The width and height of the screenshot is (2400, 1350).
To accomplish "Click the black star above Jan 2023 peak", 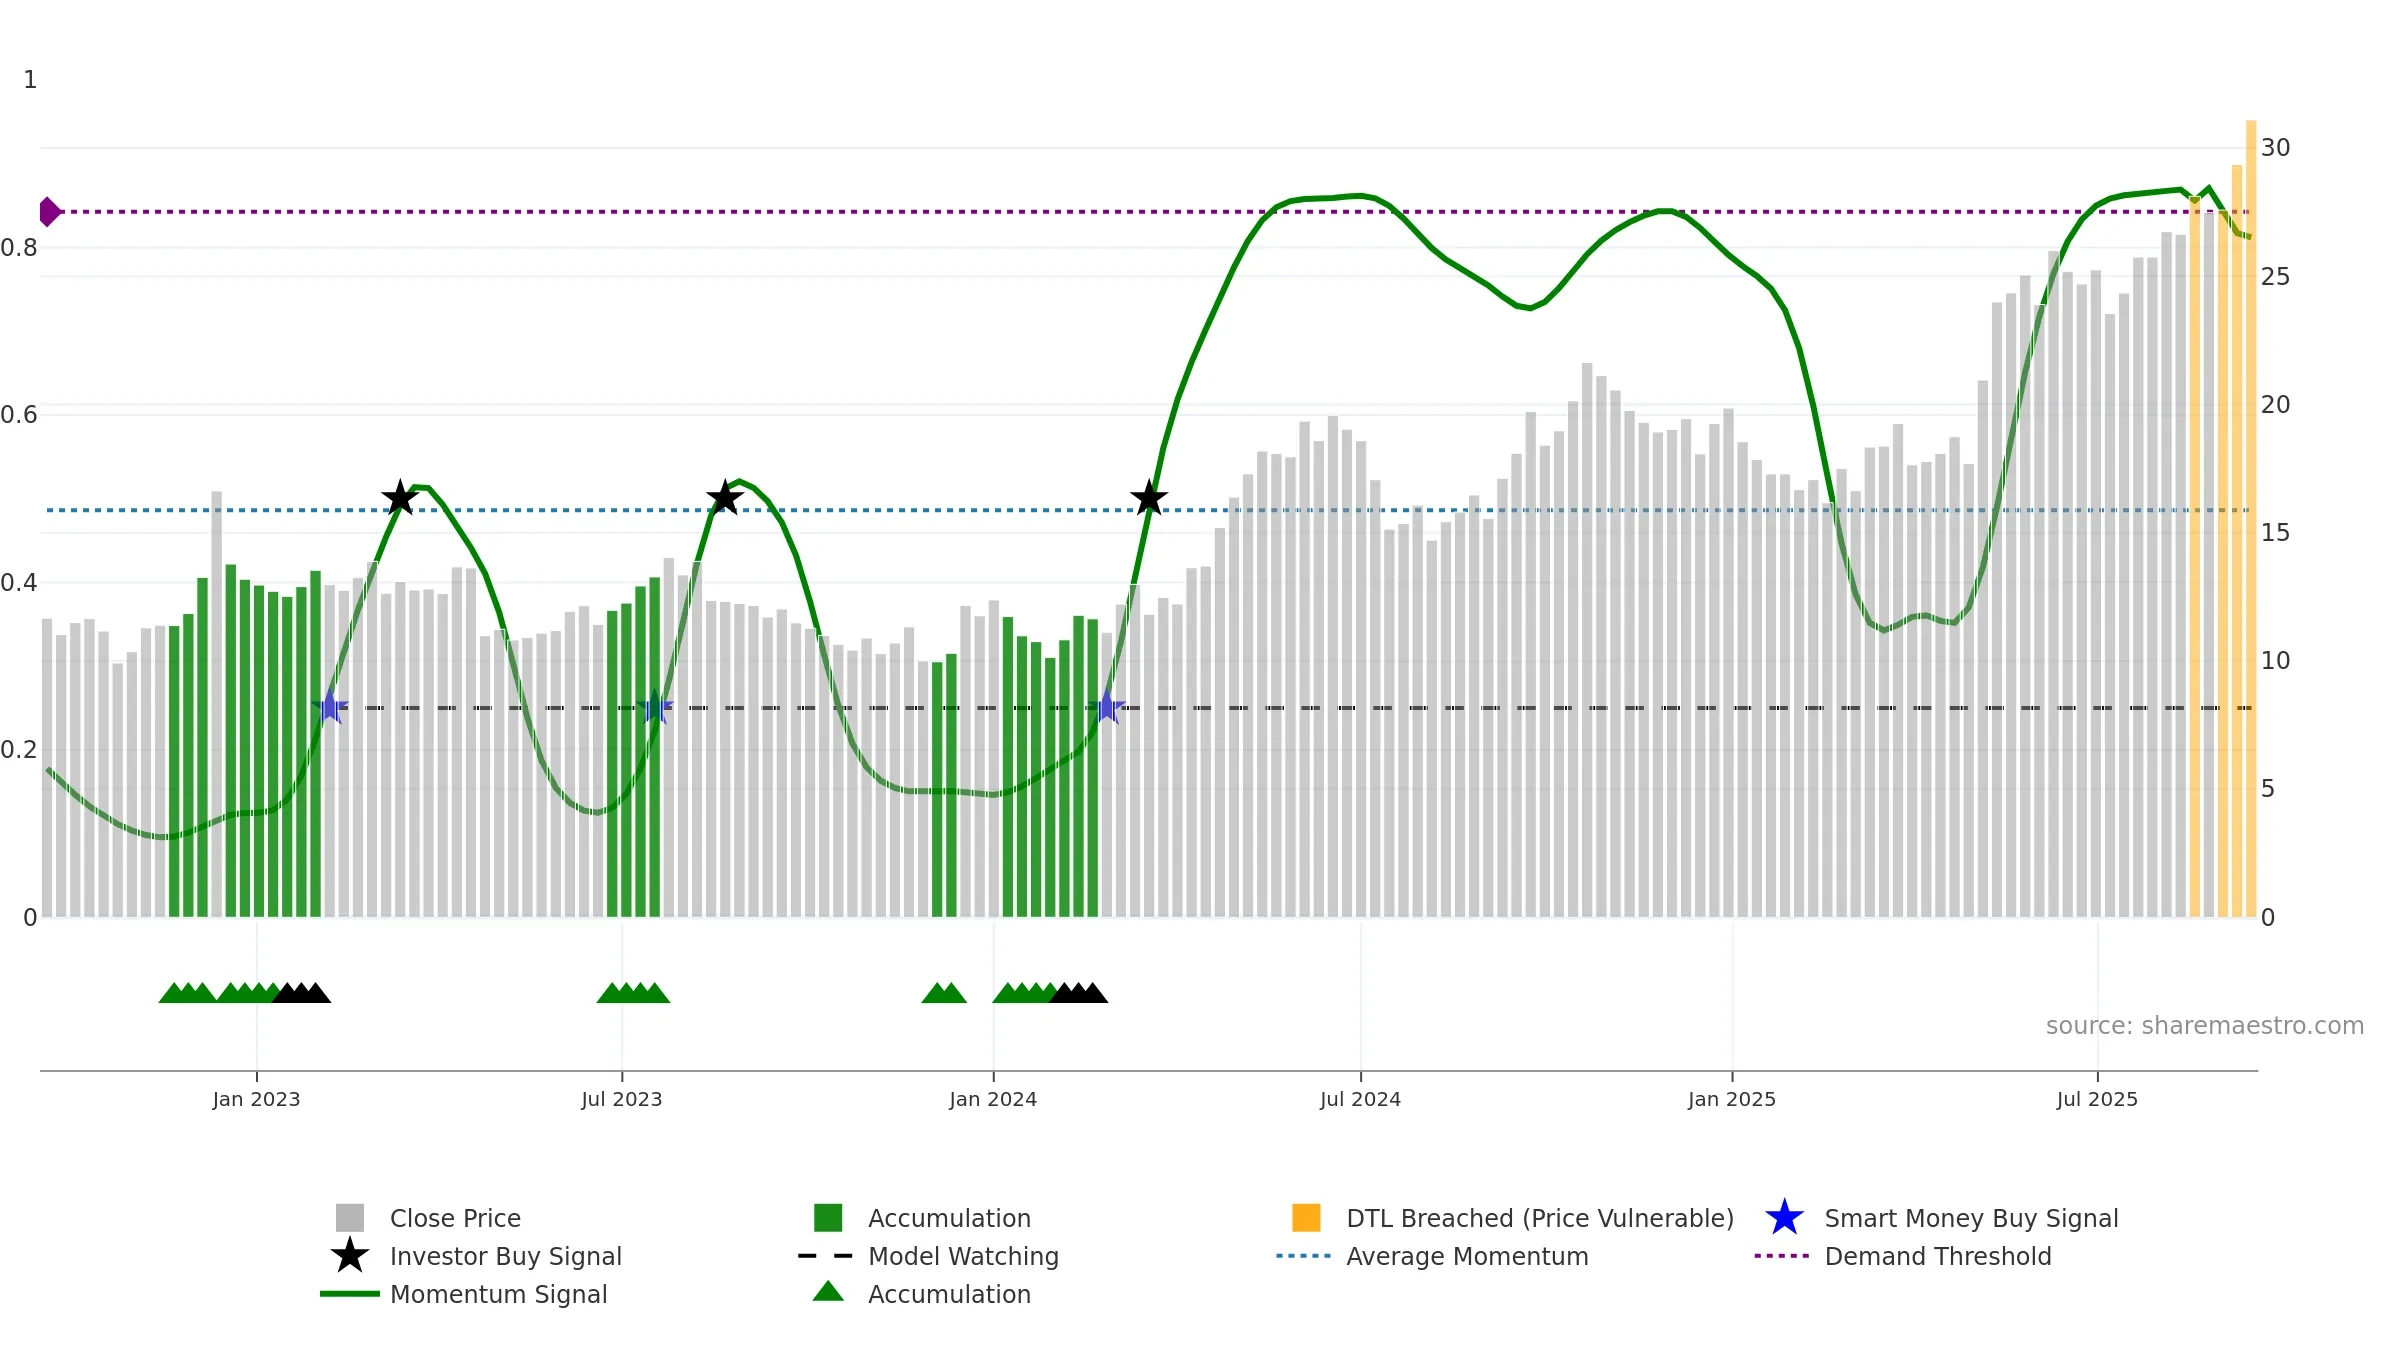I will (400, 497).
